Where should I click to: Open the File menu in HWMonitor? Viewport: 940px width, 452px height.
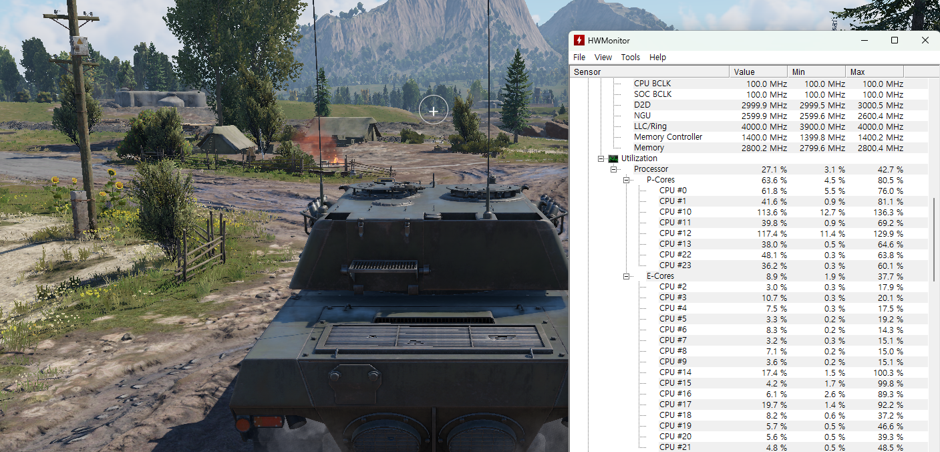(x=579, y=57)
